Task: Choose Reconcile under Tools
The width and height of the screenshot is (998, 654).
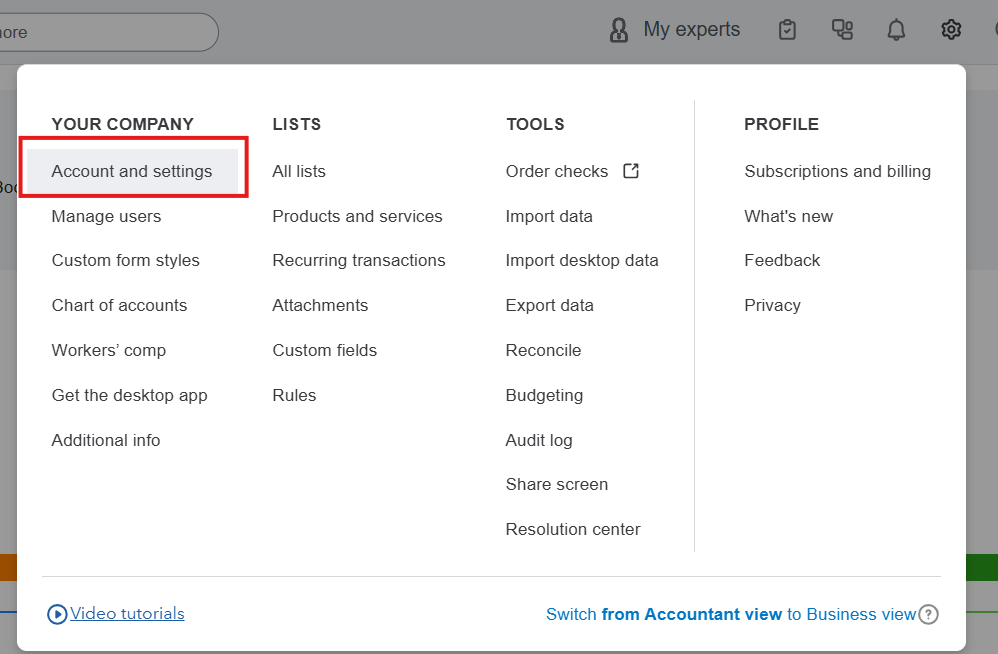Action: pyautogui.click(x=543, y=350)
